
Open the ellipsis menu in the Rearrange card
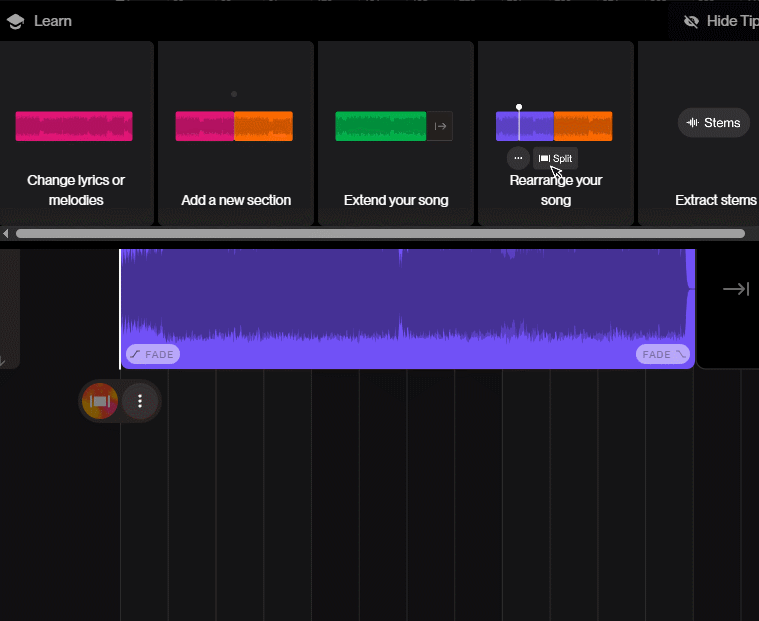518,158
